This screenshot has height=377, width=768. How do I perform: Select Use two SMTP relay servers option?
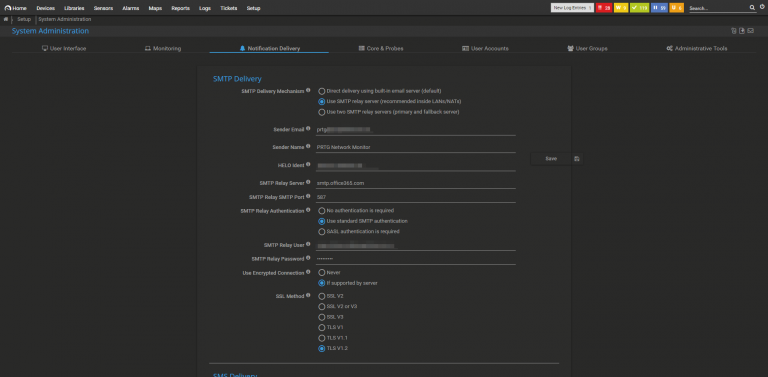point(321,112)
